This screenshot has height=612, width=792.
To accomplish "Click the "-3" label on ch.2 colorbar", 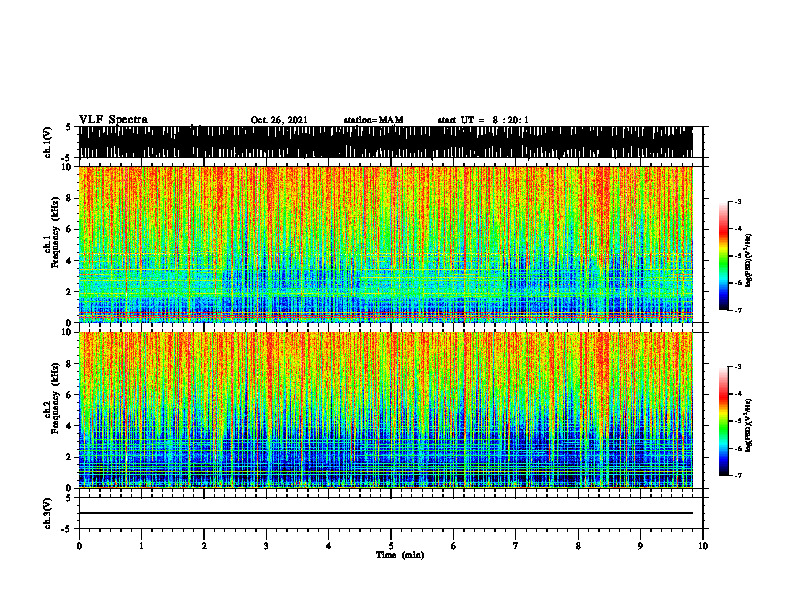I will 738,367.
